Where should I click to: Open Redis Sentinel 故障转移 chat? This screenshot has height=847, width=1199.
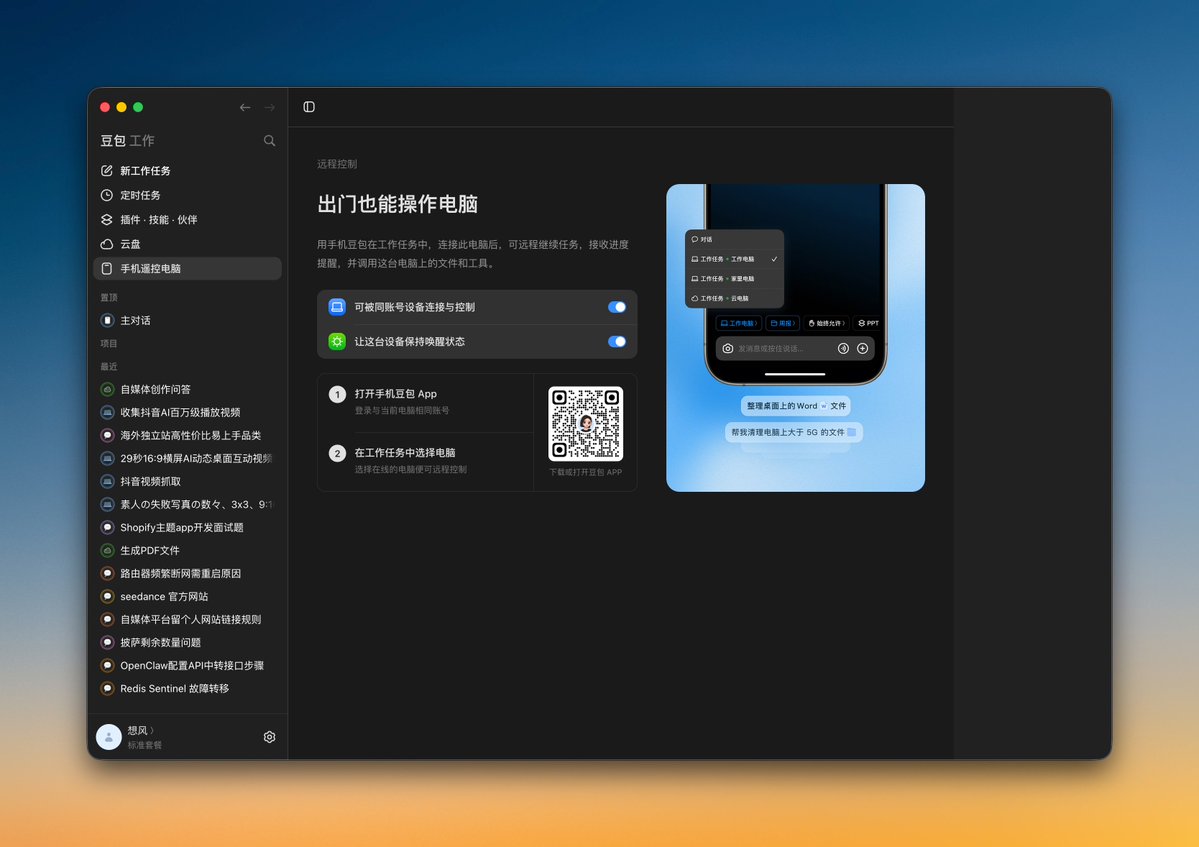click(187, 689)
